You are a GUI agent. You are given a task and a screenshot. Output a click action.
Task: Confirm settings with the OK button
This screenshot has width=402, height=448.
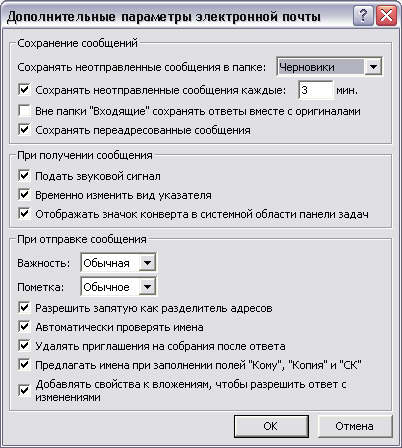click(x=271, y=426)
